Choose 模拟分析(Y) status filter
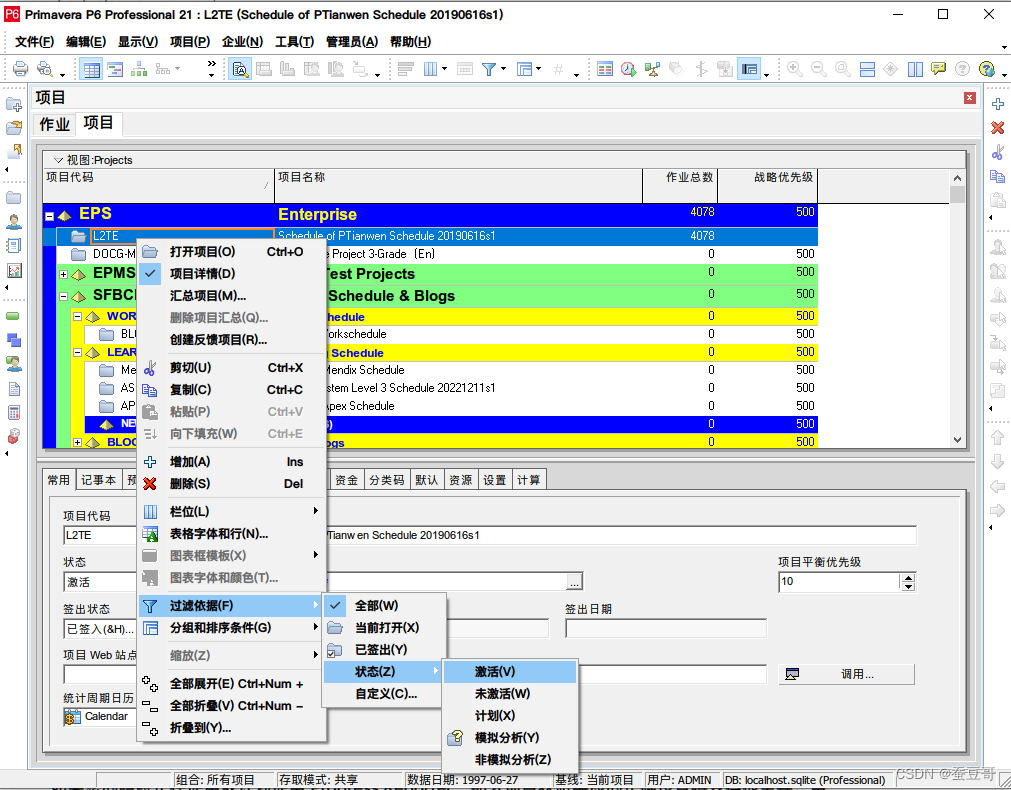The width and height of the screenshot is (1011, 790). click(x=510, y=737)
